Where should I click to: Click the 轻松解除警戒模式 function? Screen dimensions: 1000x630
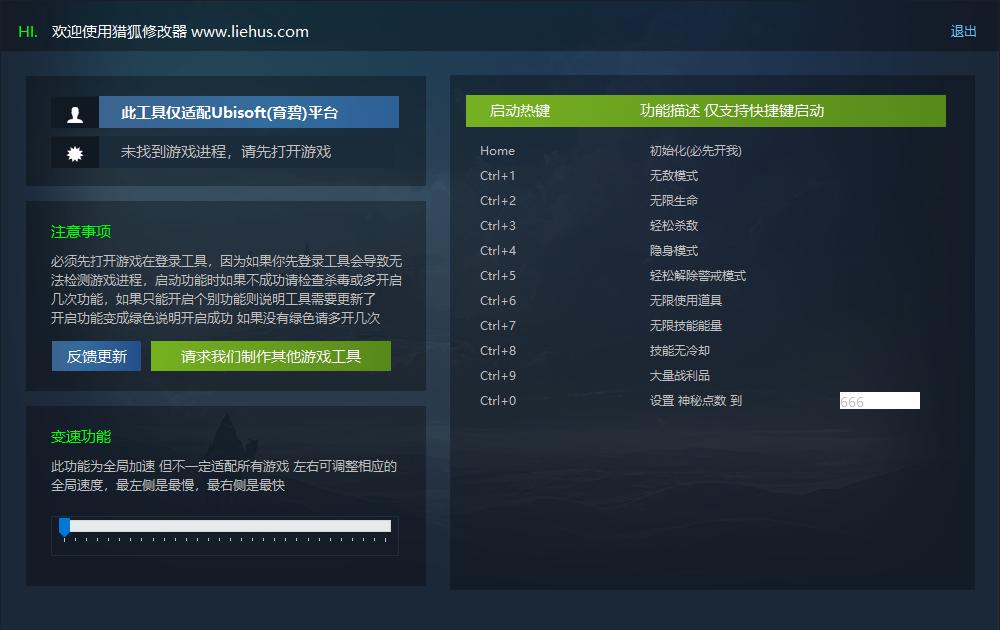pyautogui.click(x=698, y=275)
